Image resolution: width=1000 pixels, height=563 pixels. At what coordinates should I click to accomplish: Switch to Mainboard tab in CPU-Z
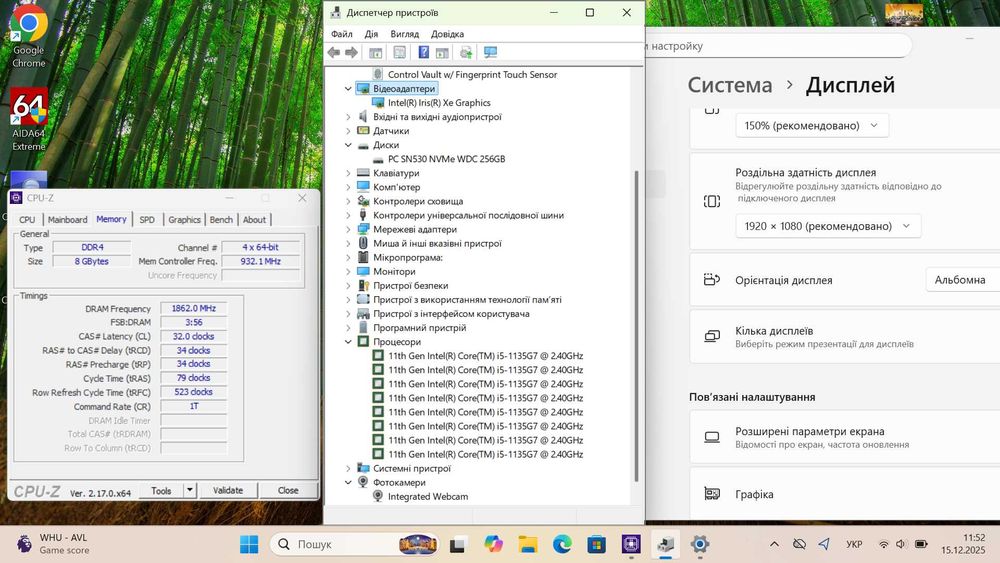(x=68, y=219)
